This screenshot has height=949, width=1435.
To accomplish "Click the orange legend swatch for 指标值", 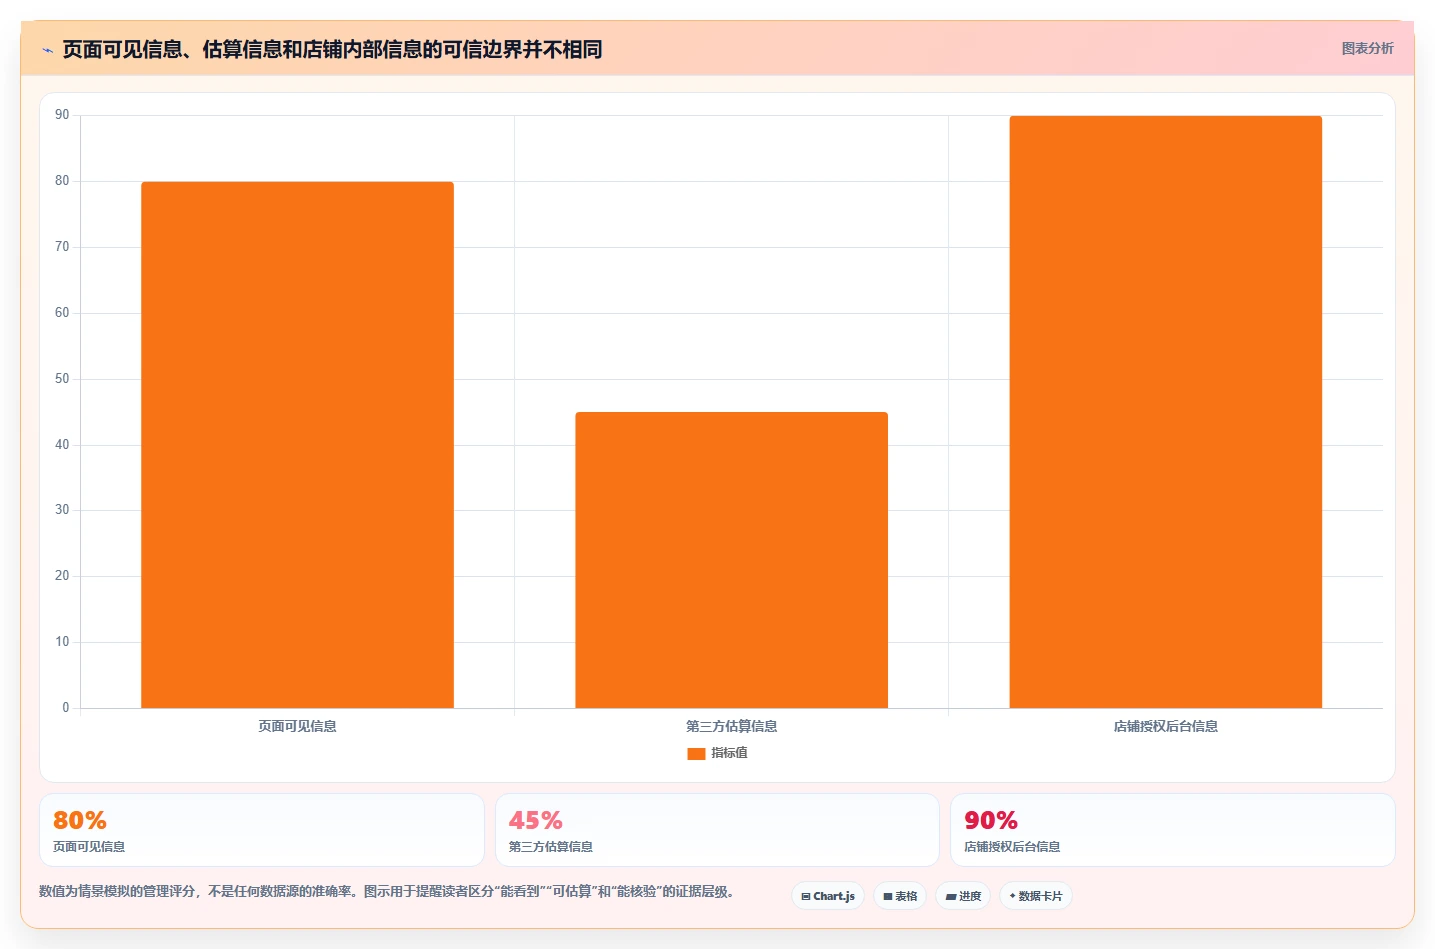I will [696, 753].
